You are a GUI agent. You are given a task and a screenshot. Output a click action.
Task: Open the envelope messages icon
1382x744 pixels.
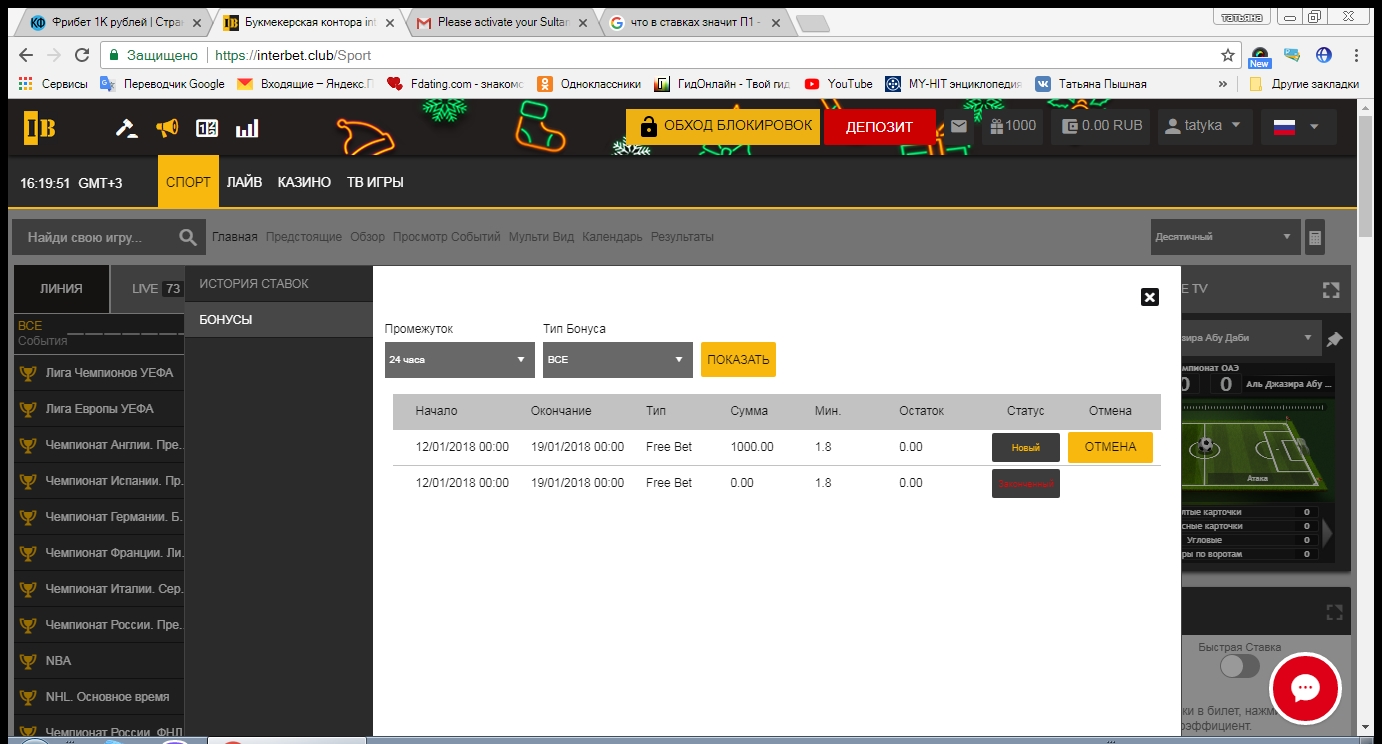959,127
